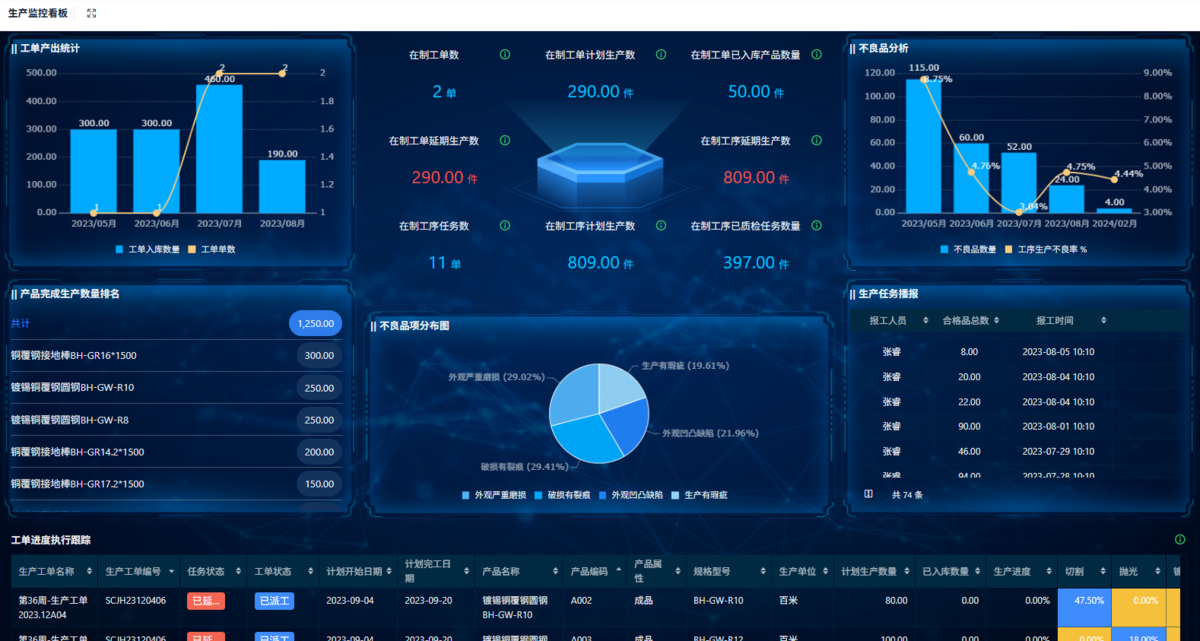Click the 共计 total value 1,250.00
The width and height of the screenshot is (1200, 641).
click(x=315, y=323)
